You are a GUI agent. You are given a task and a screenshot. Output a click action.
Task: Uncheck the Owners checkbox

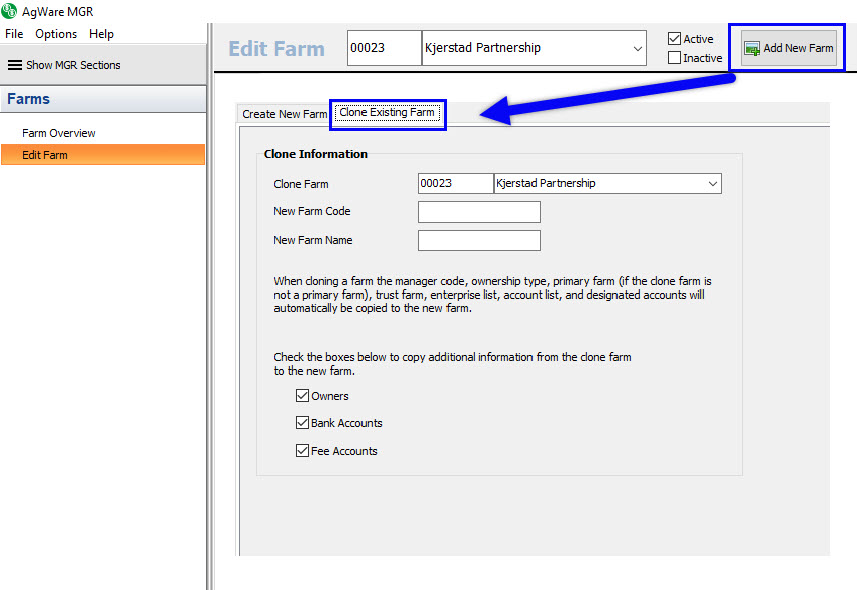point(302,396)
